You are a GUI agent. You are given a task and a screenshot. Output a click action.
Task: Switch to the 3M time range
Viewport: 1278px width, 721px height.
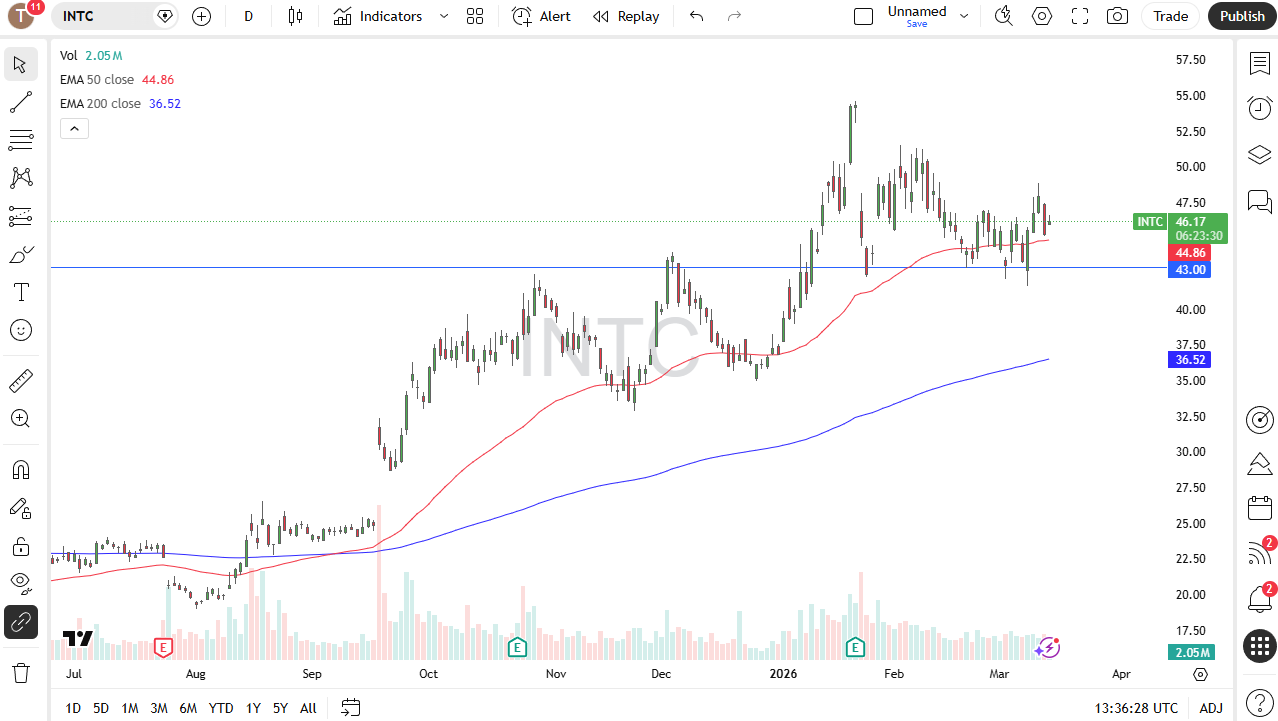[159, 708]
